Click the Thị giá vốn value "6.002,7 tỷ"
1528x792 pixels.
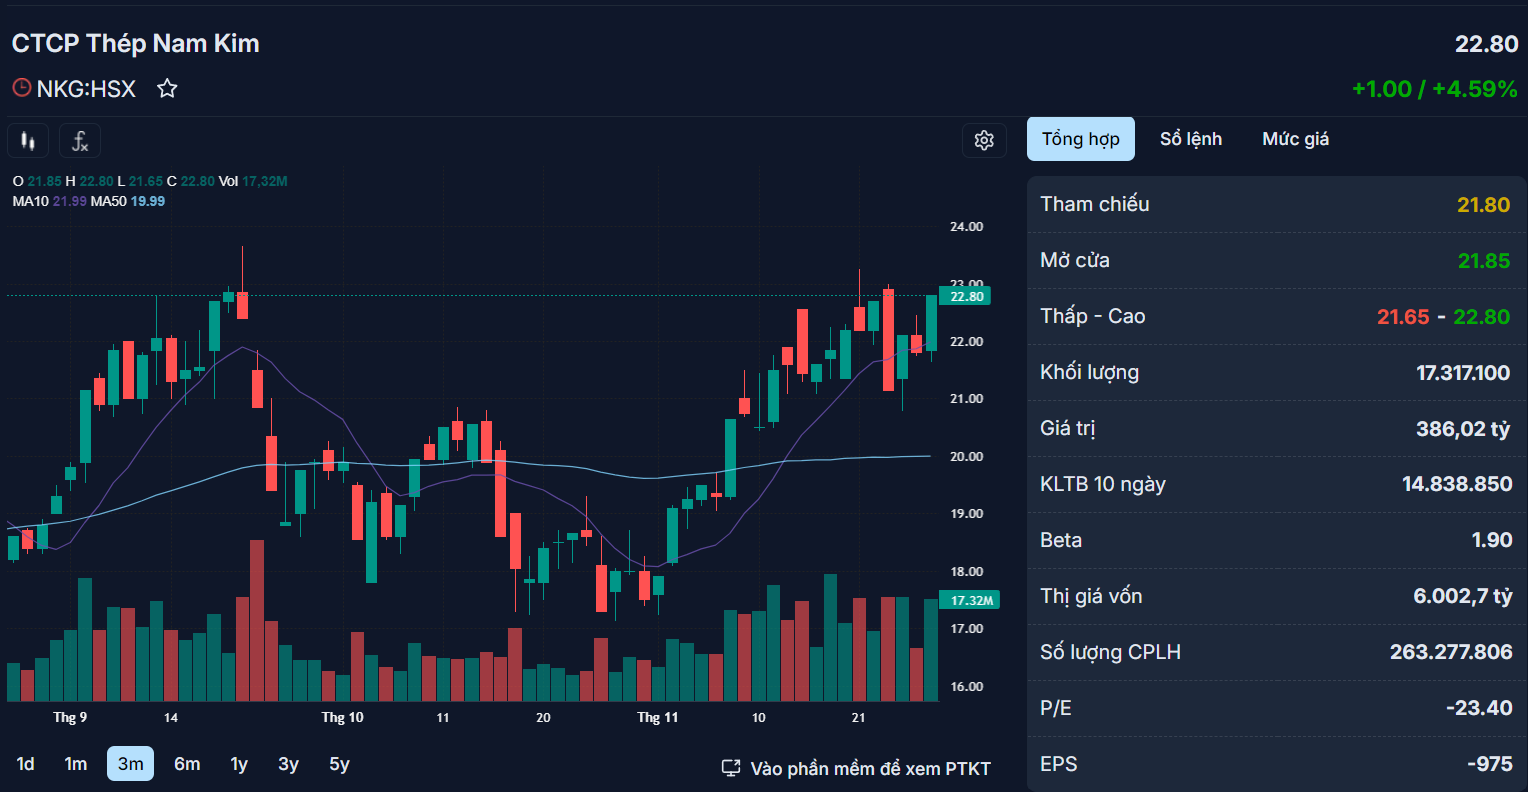click(1463, 596)
